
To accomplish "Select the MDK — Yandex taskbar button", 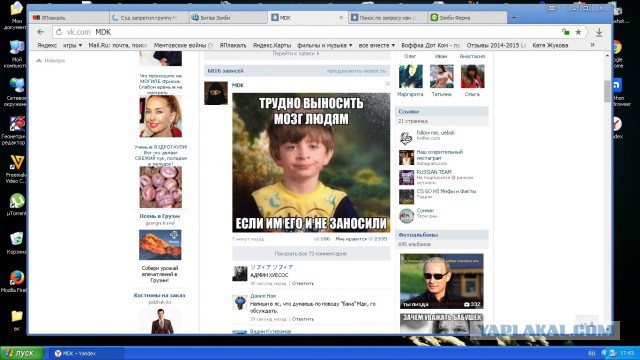I will coord(87,353).
